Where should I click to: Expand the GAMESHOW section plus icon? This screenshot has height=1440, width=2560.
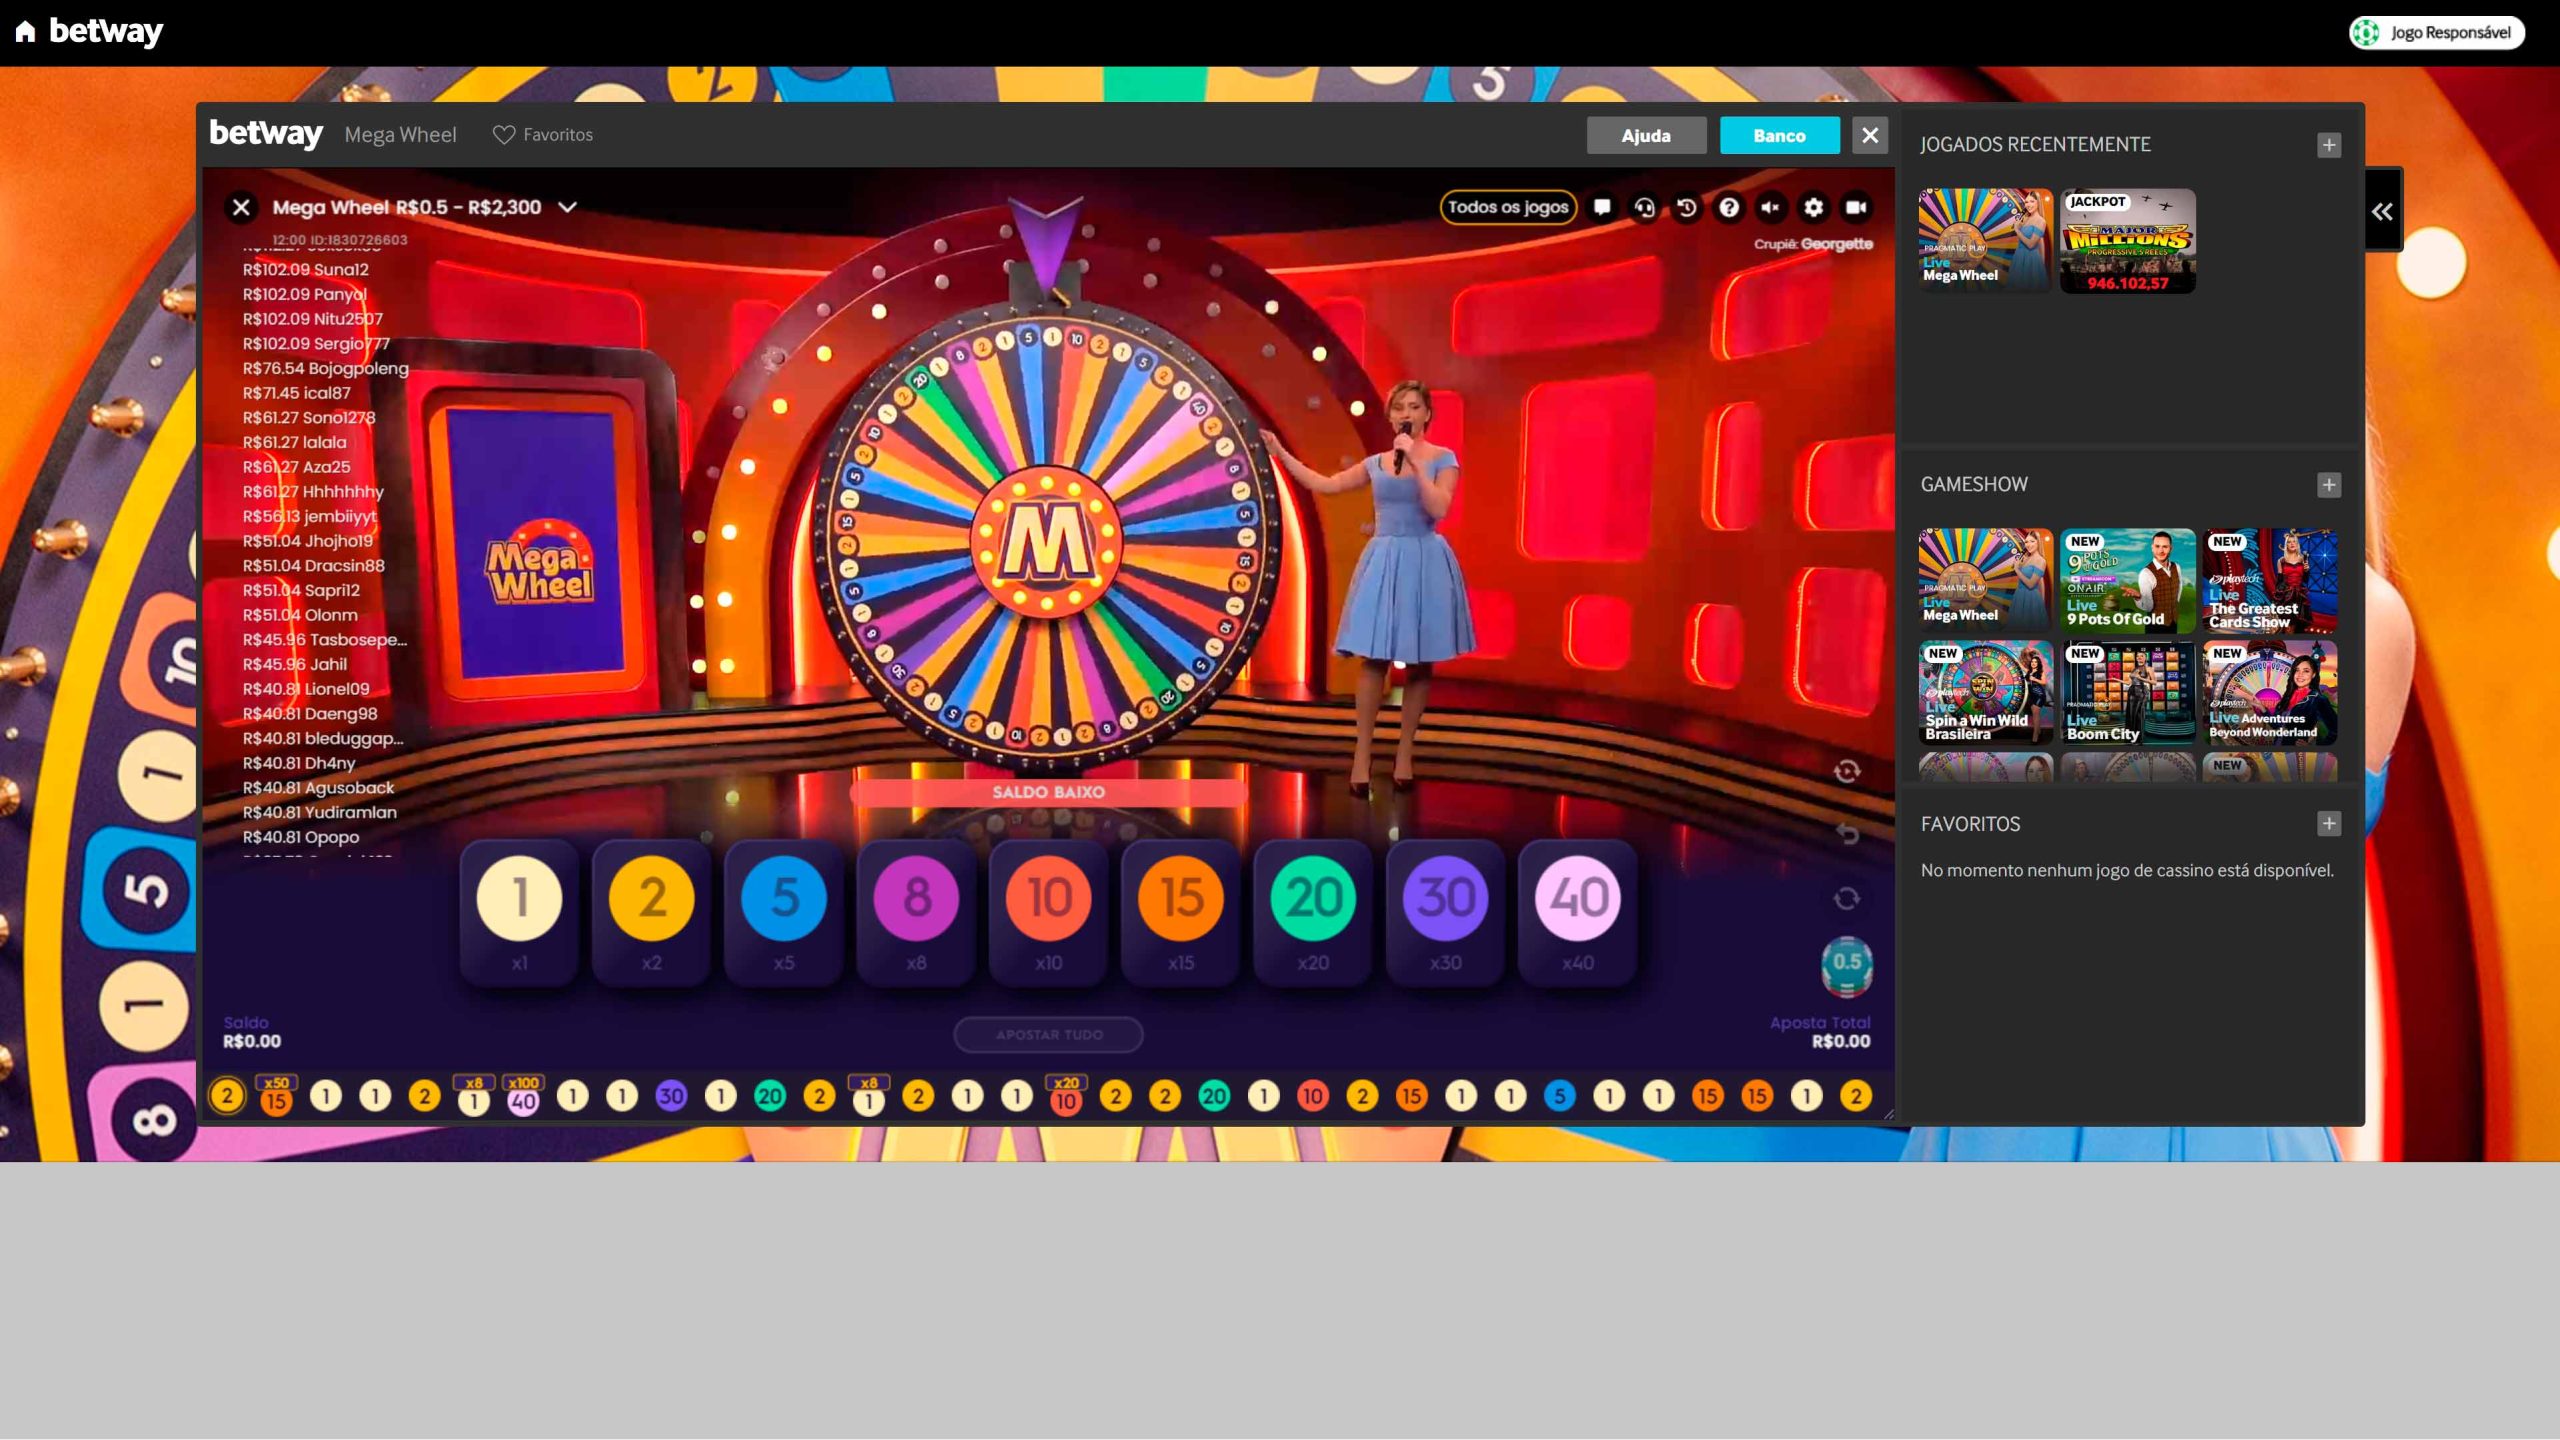(2329, 485)
